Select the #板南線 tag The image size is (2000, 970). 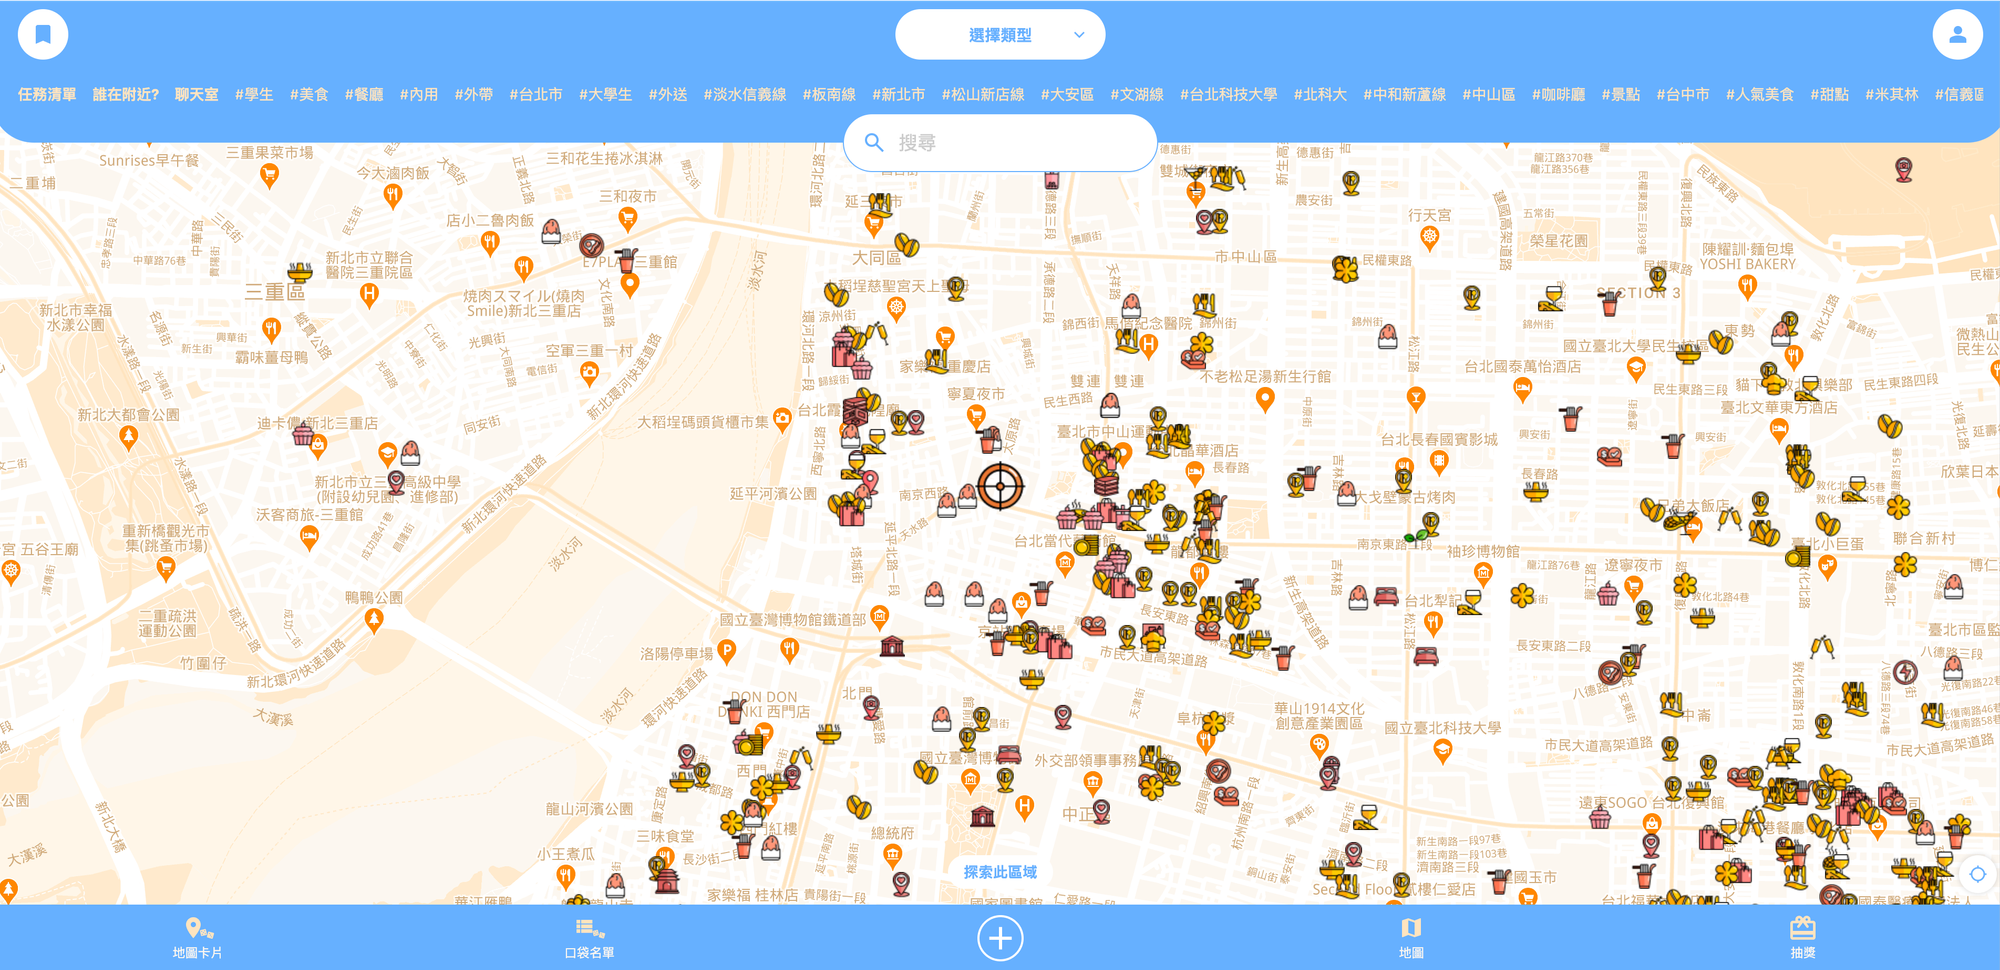(x=829, y=95)
